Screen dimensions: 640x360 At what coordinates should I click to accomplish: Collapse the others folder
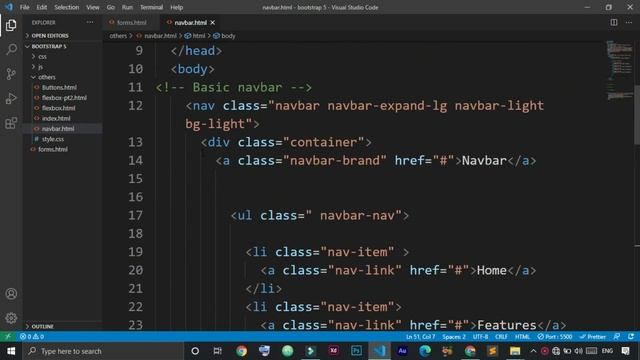(47, 77)
